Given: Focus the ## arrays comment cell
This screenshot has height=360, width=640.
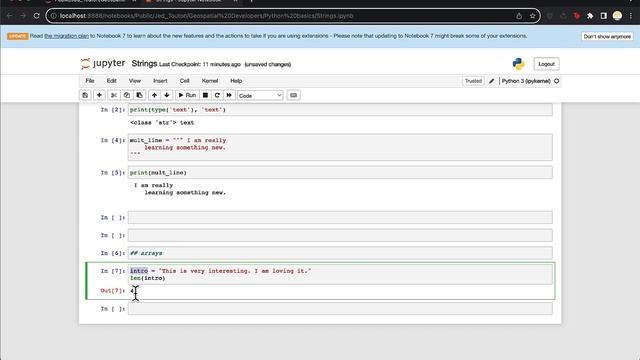Looking at the screenshot, I should coord(340,253).
